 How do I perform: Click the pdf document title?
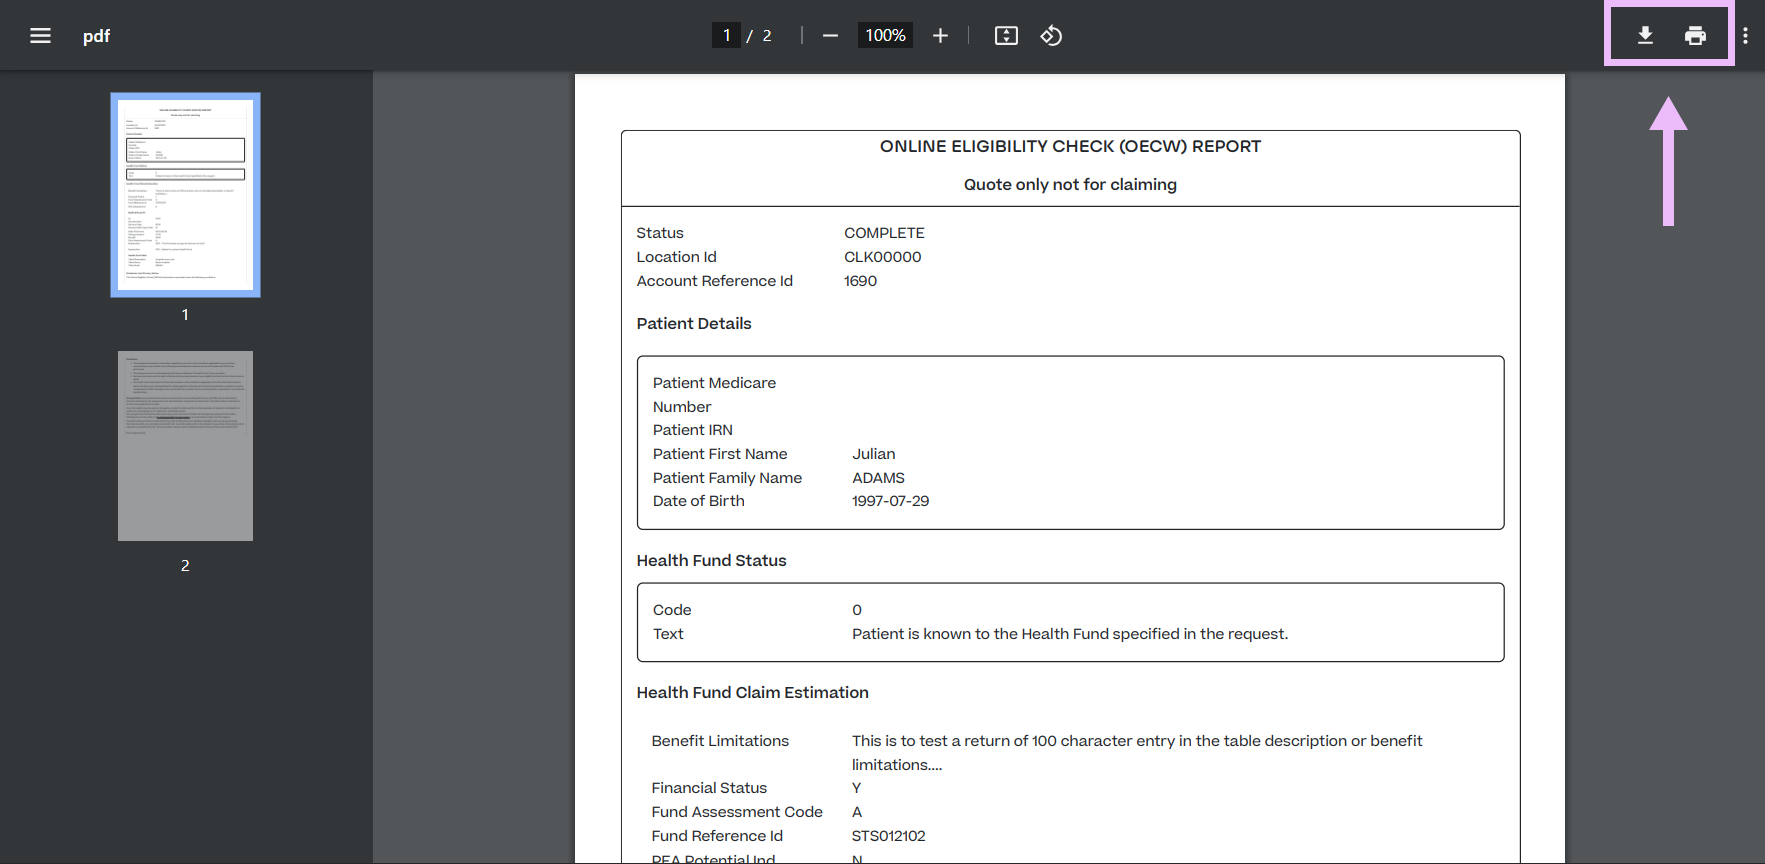tap(96, 36)
